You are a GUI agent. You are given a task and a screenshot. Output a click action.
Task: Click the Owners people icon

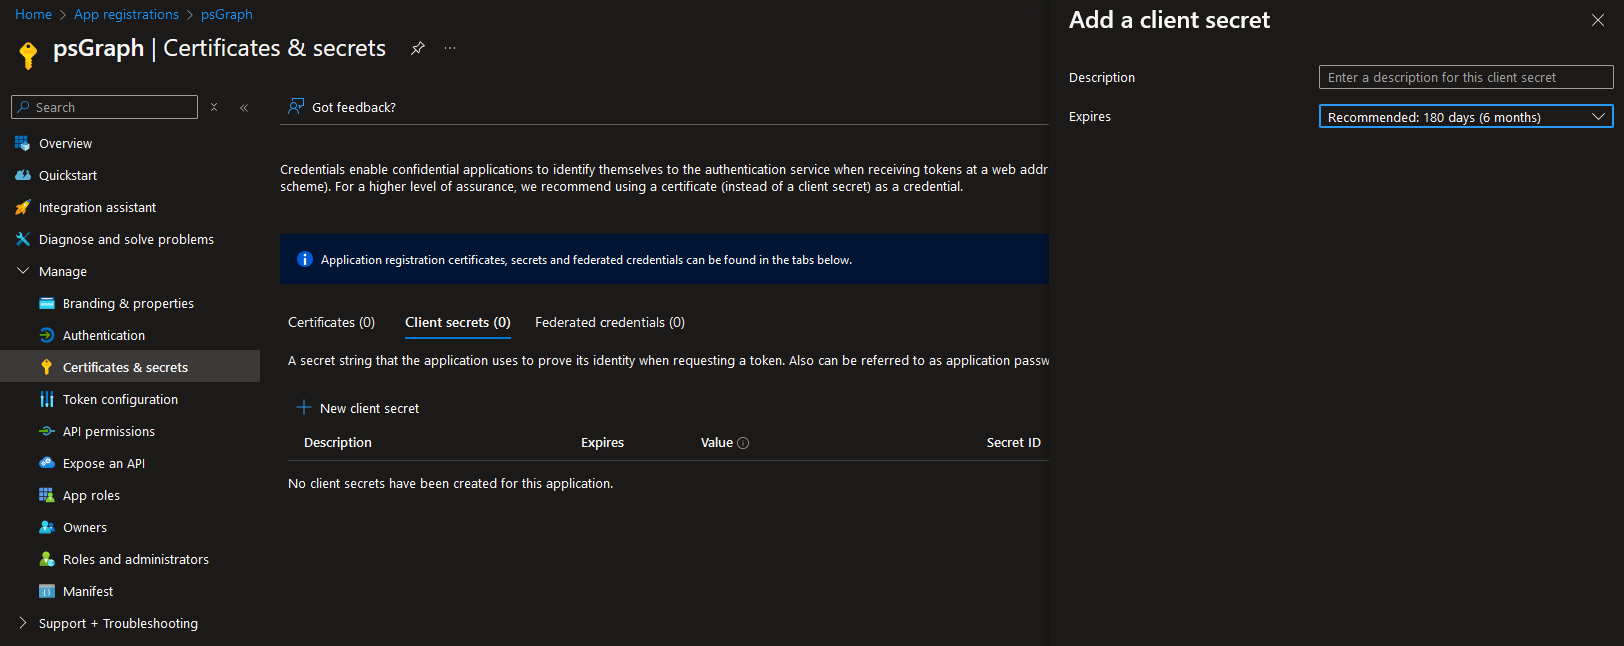point(46,527)
